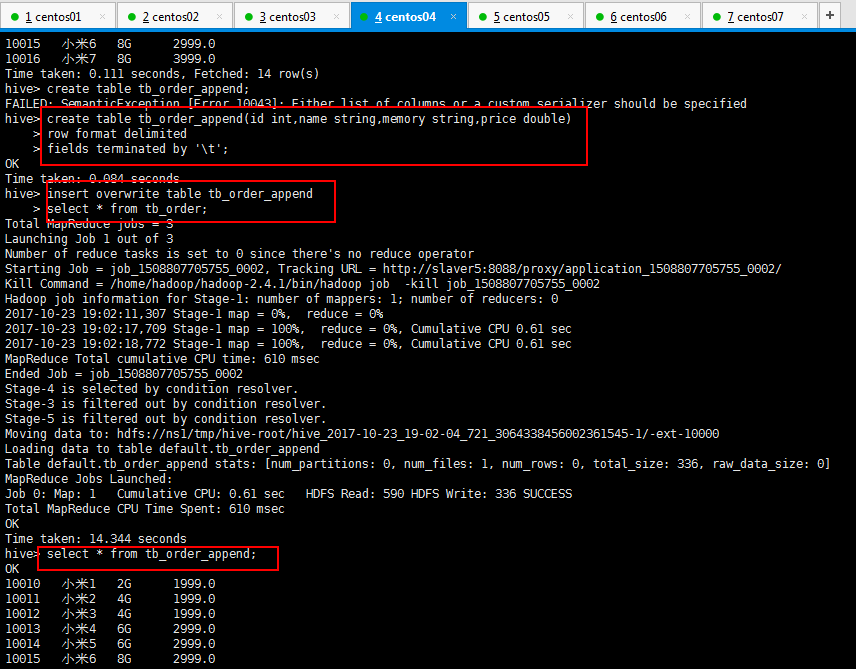Close the centos07 tab
This screenshot has height=669, width=856.
tap(804, 17)
